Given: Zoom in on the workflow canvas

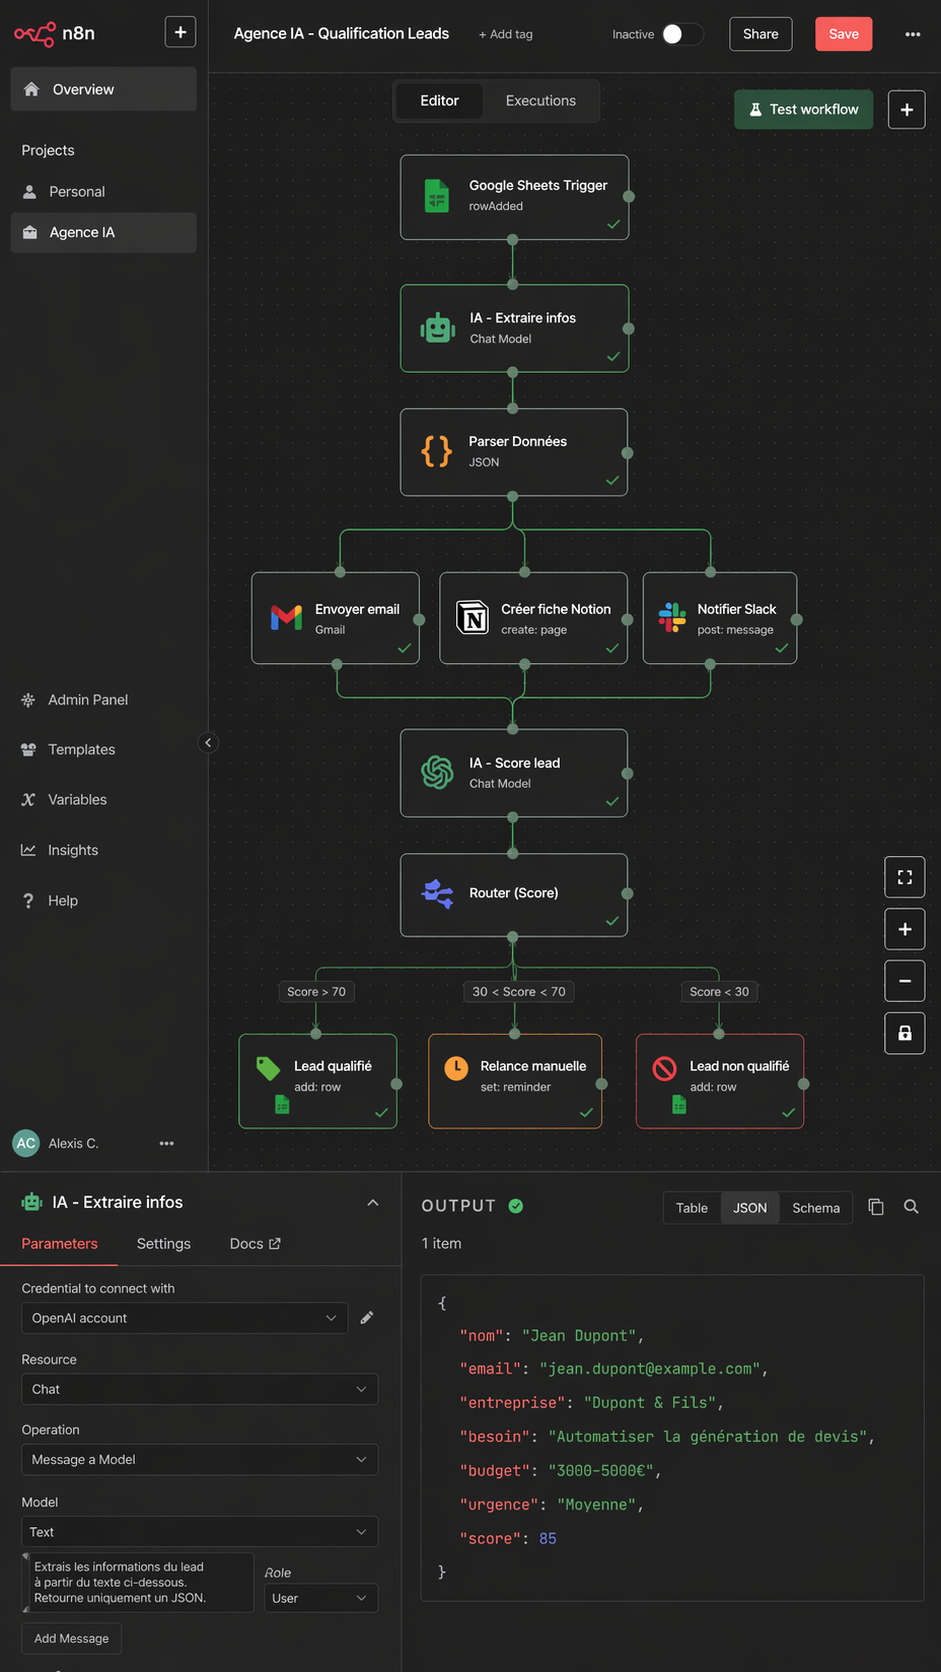Looking at the screenshot, I should [x=904, y=929].
